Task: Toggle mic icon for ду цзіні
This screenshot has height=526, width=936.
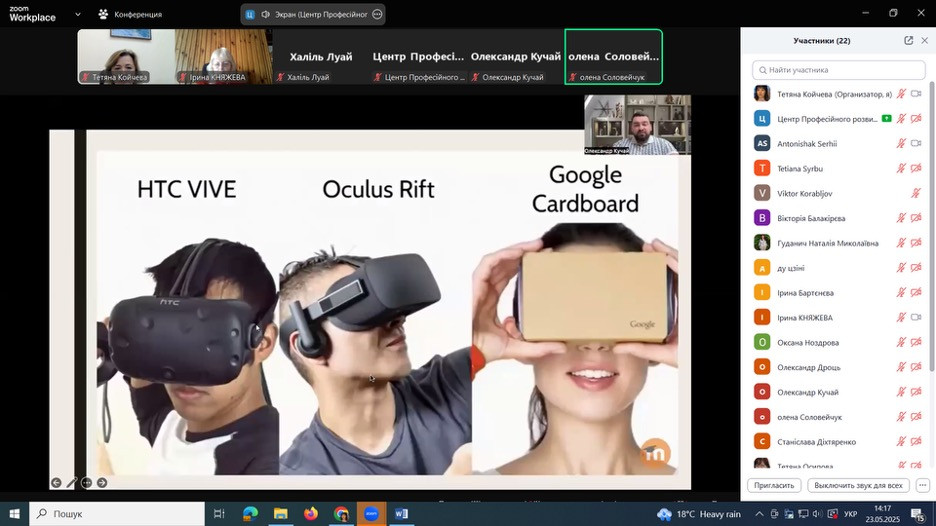Action: [x=901, y=267]
